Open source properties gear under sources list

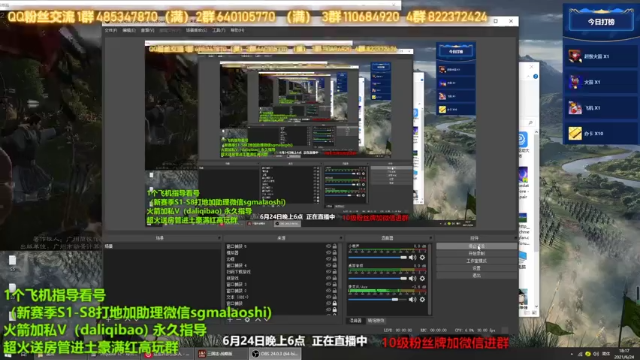tap(247, 320)
